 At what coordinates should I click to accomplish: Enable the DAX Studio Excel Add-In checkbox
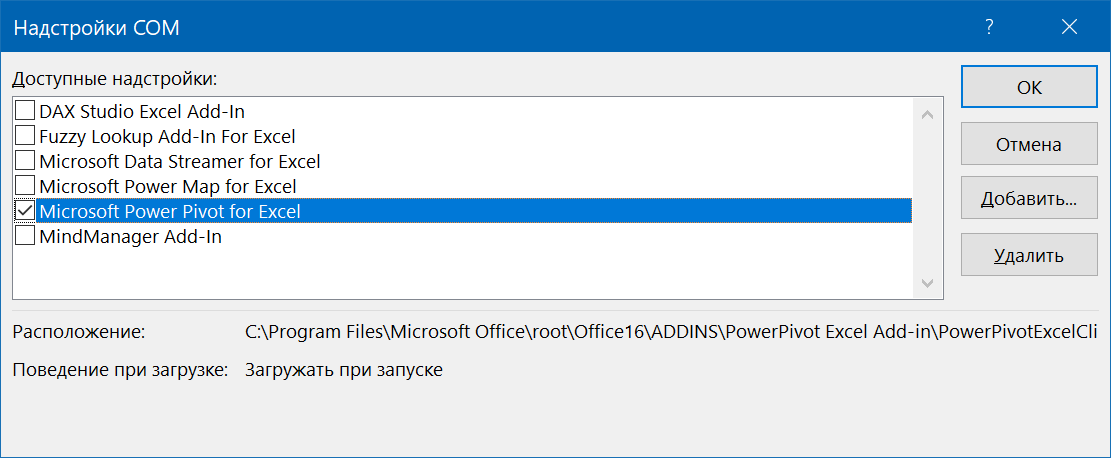click(25, 110)
